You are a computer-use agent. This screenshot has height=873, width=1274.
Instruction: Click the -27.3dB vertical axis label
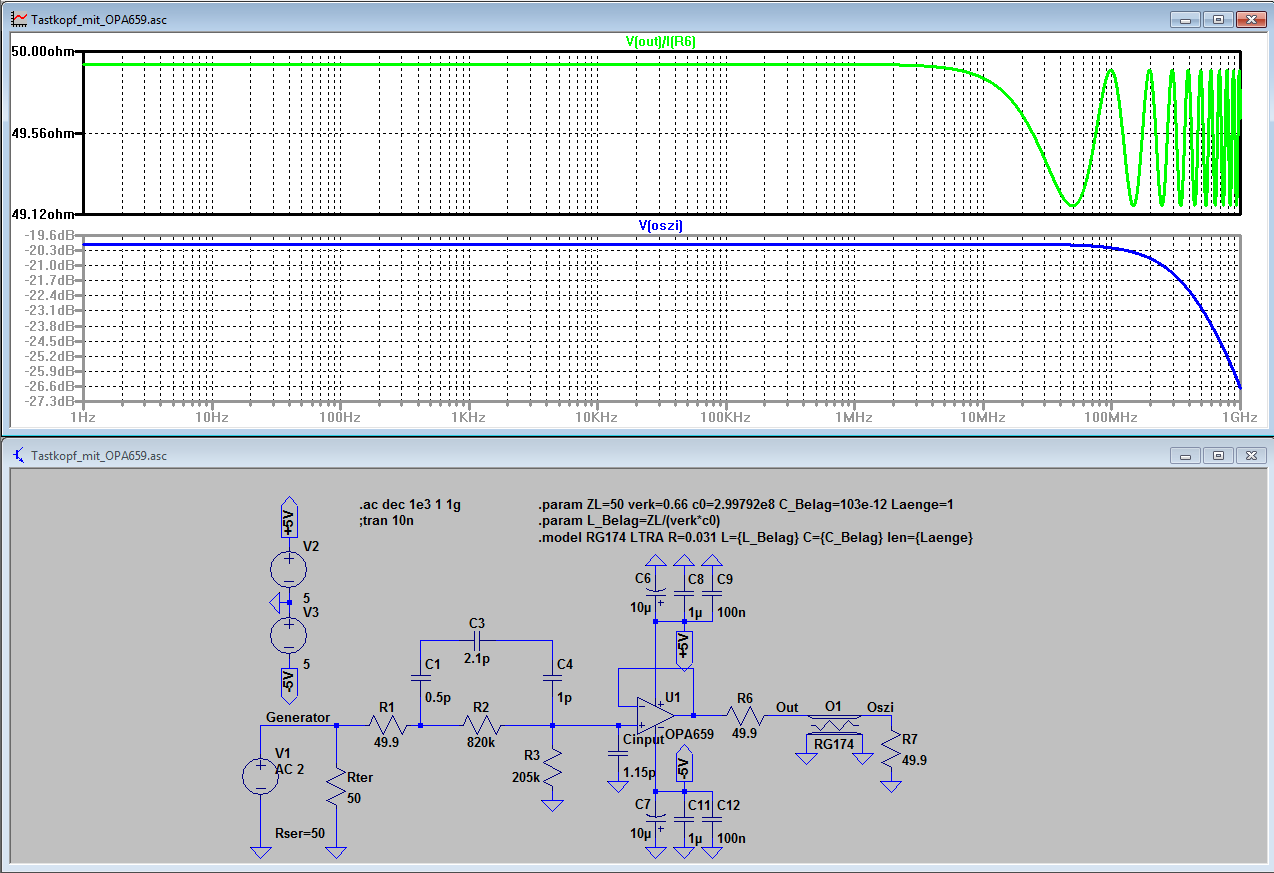(x=51, y=402)
